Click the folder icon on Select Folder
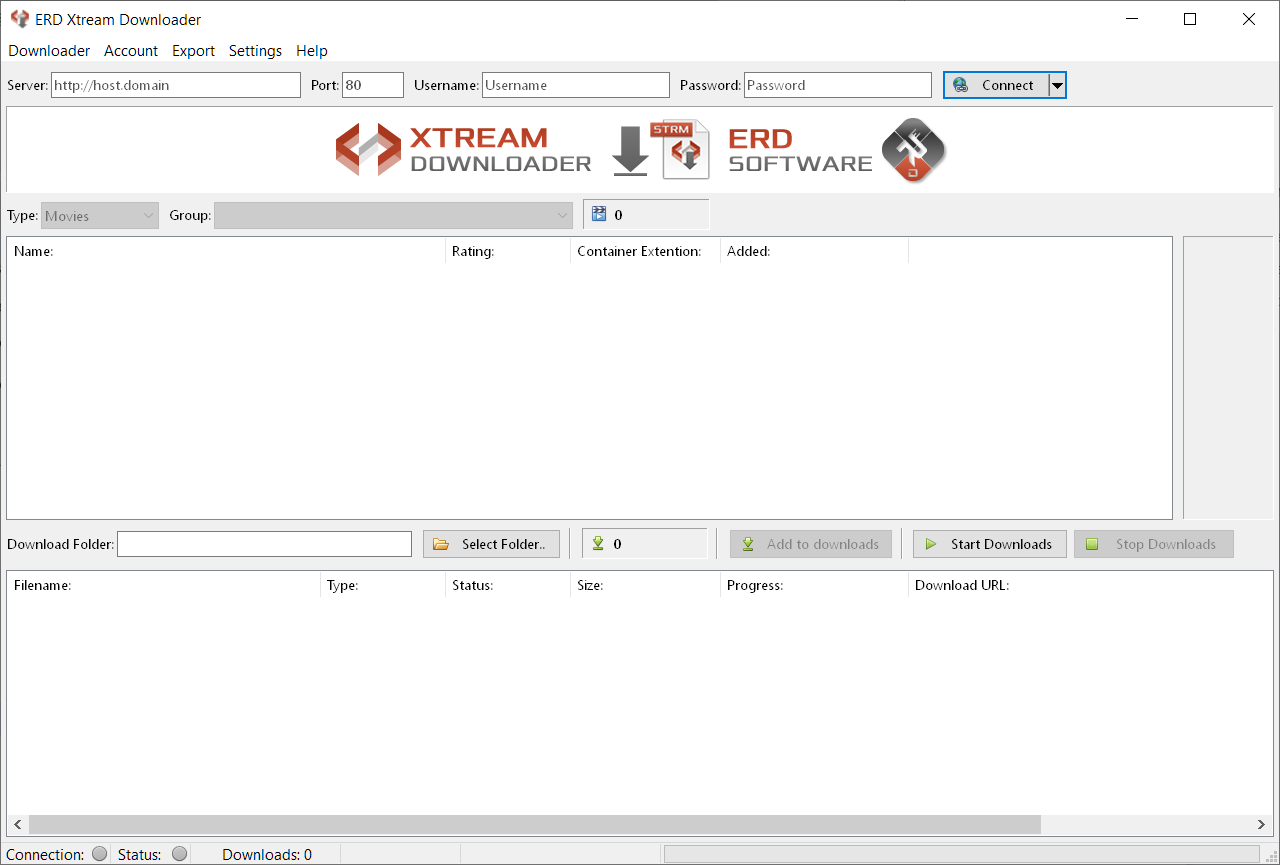 [x=441, y=545]
